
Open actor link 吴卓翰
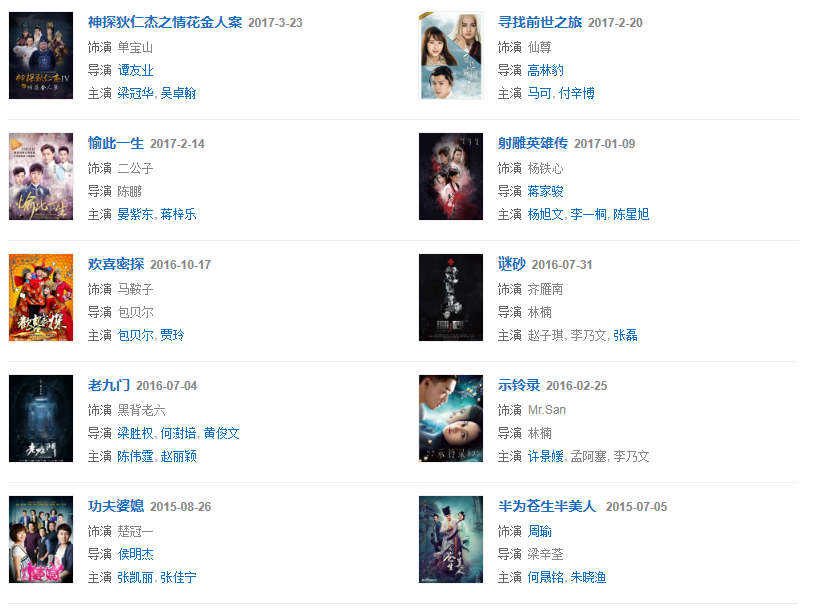coord(178,93)
